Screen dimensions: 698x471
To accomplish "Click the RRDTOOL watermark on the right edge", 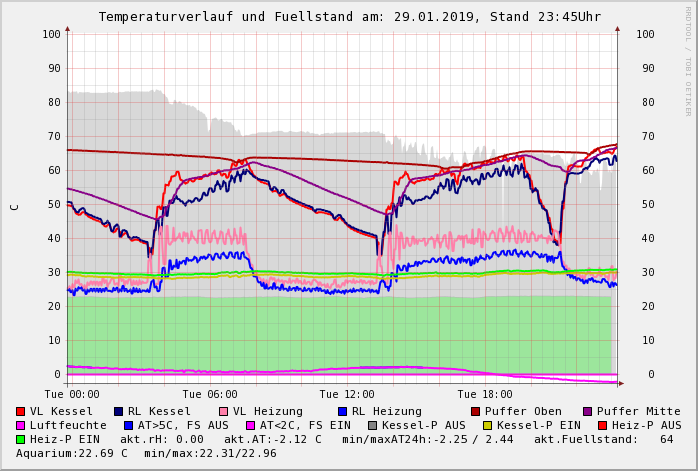I will tap(687, 60).
